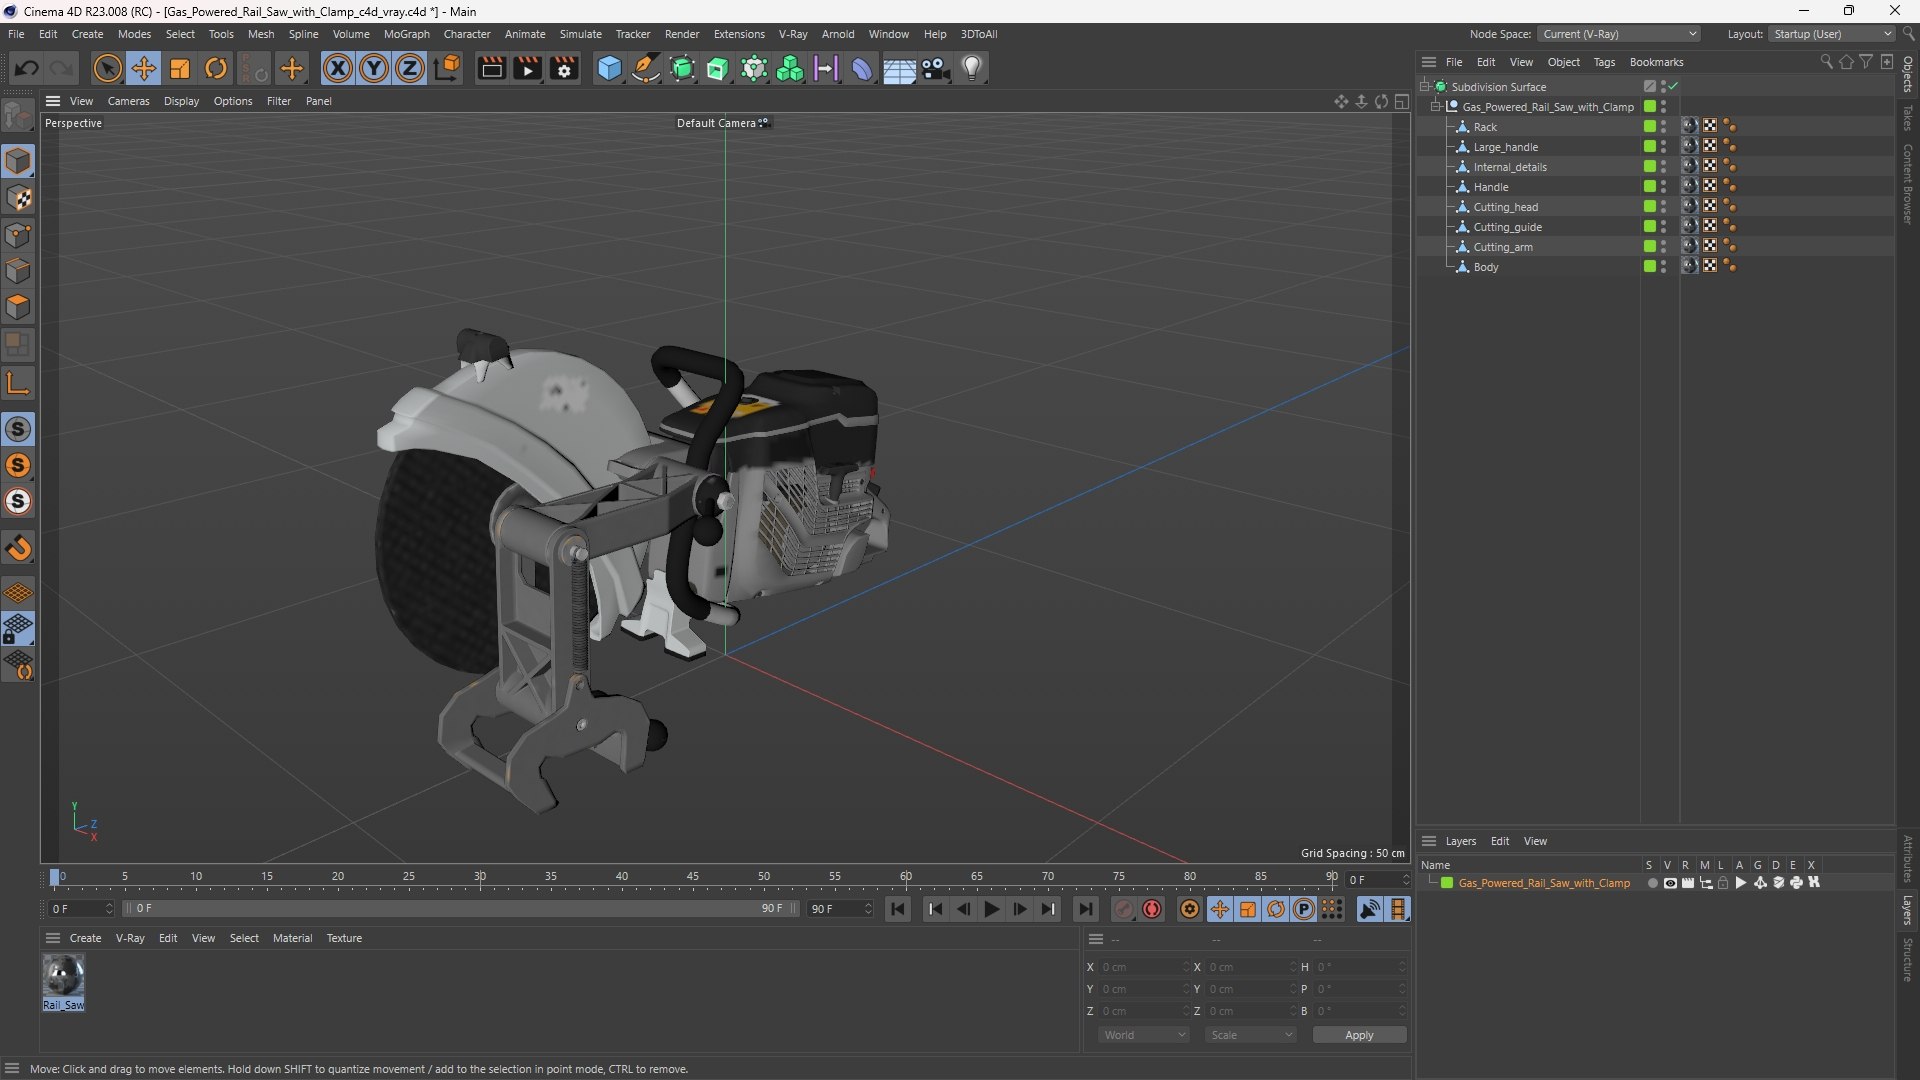
Task: Select the Cutting_head object
Action: click(1505, 207)
